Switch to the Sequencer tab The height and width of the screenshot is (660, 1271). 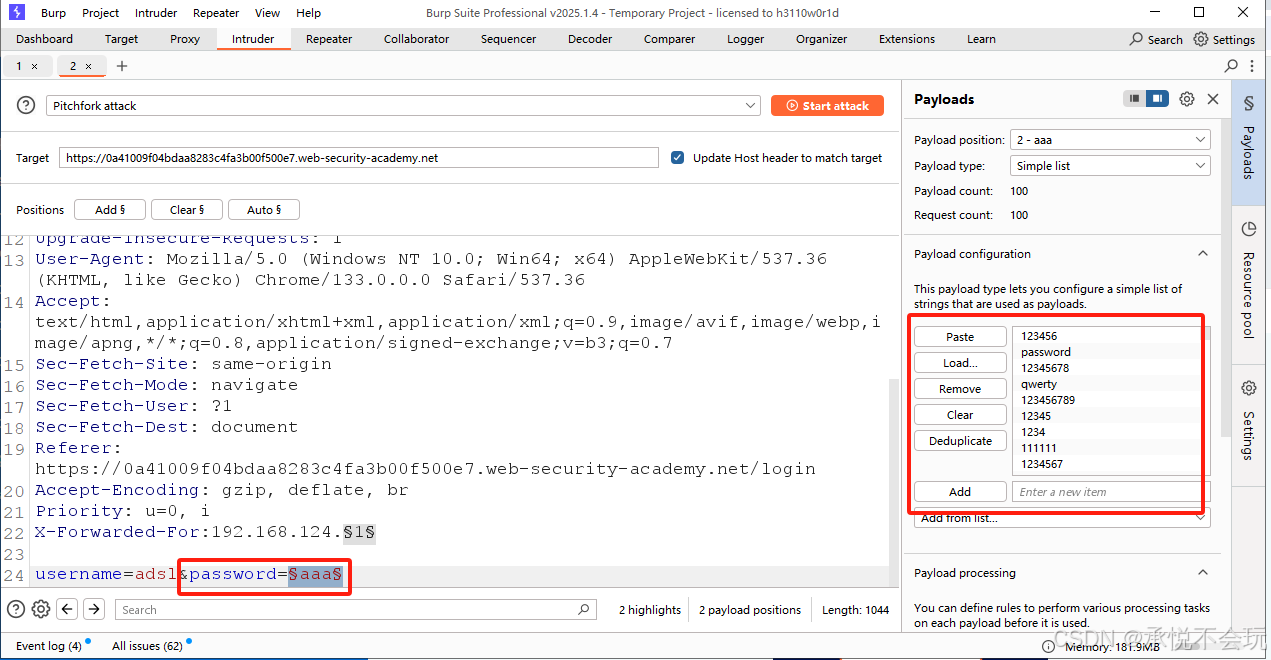tap(509, 39)
